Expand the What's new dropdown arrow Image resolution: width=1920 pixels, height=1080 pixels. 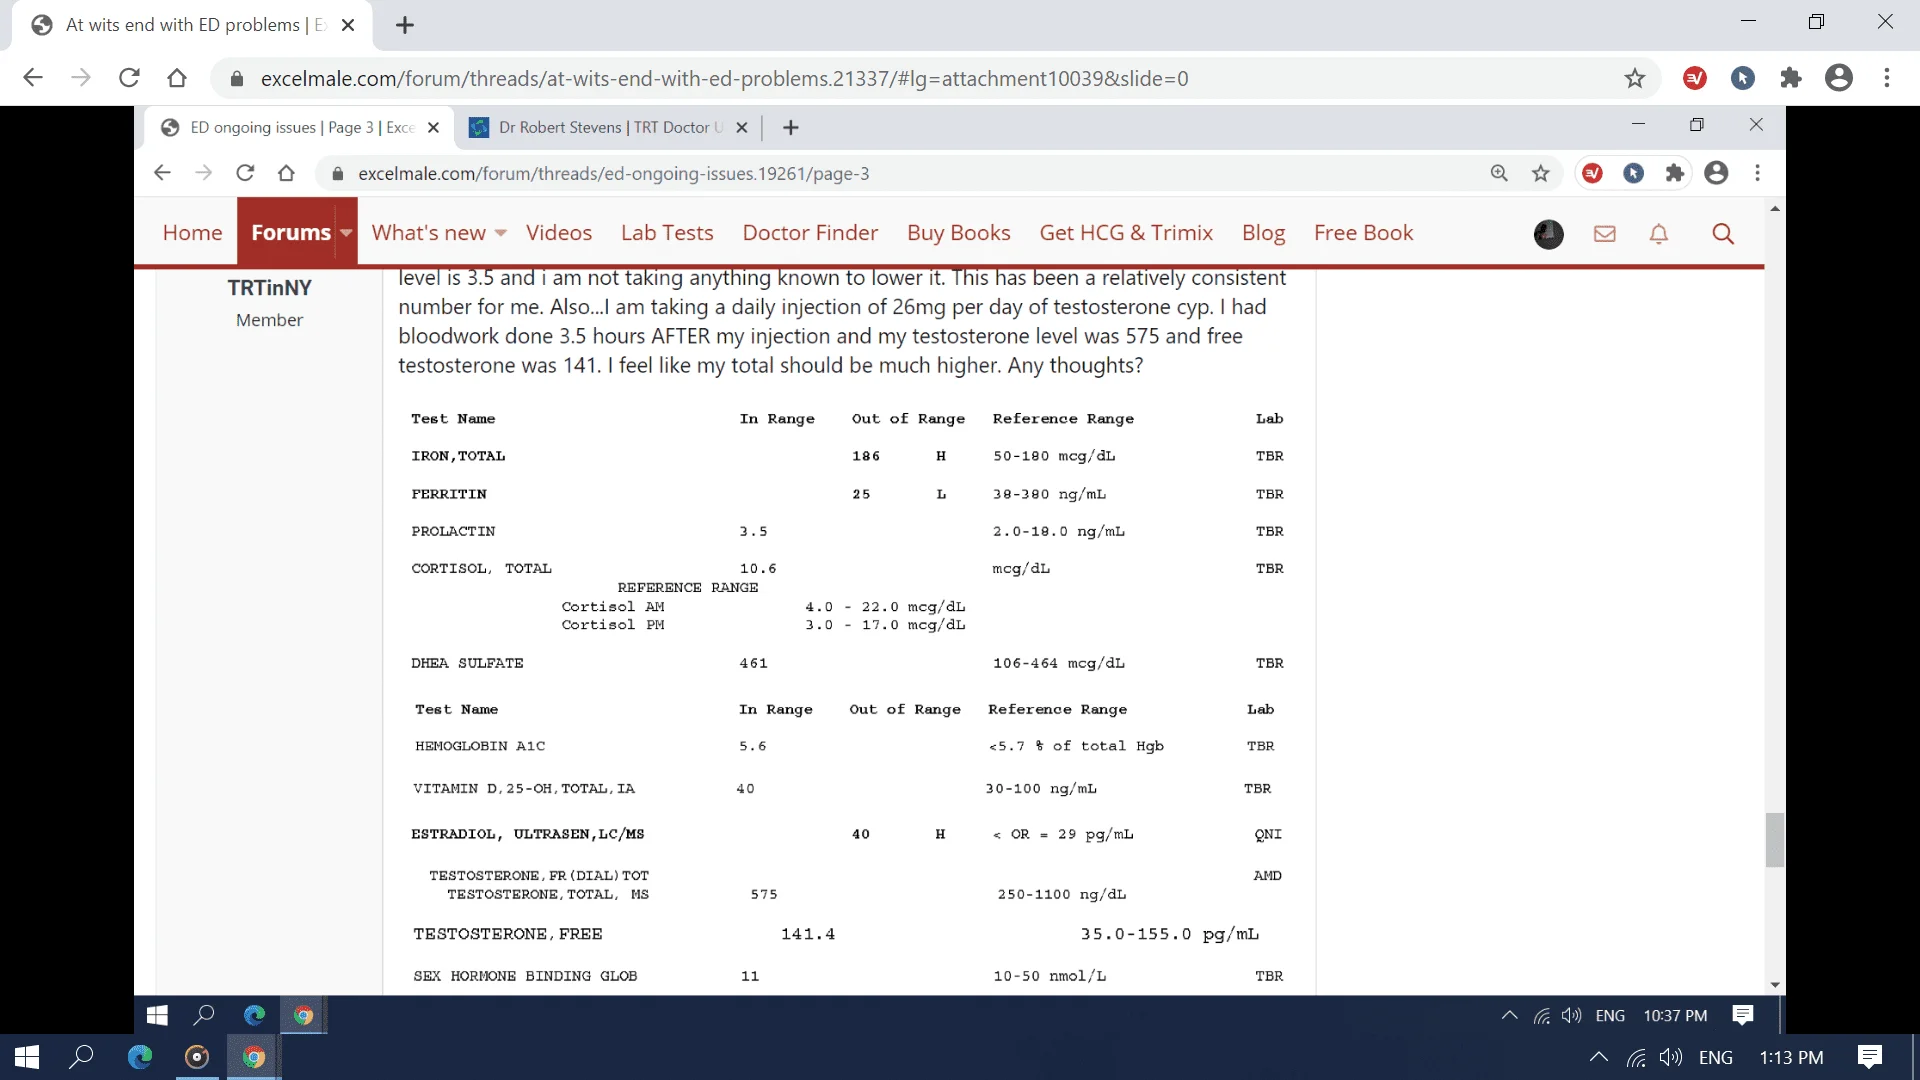pyautogui.click(x=501, y=233)
